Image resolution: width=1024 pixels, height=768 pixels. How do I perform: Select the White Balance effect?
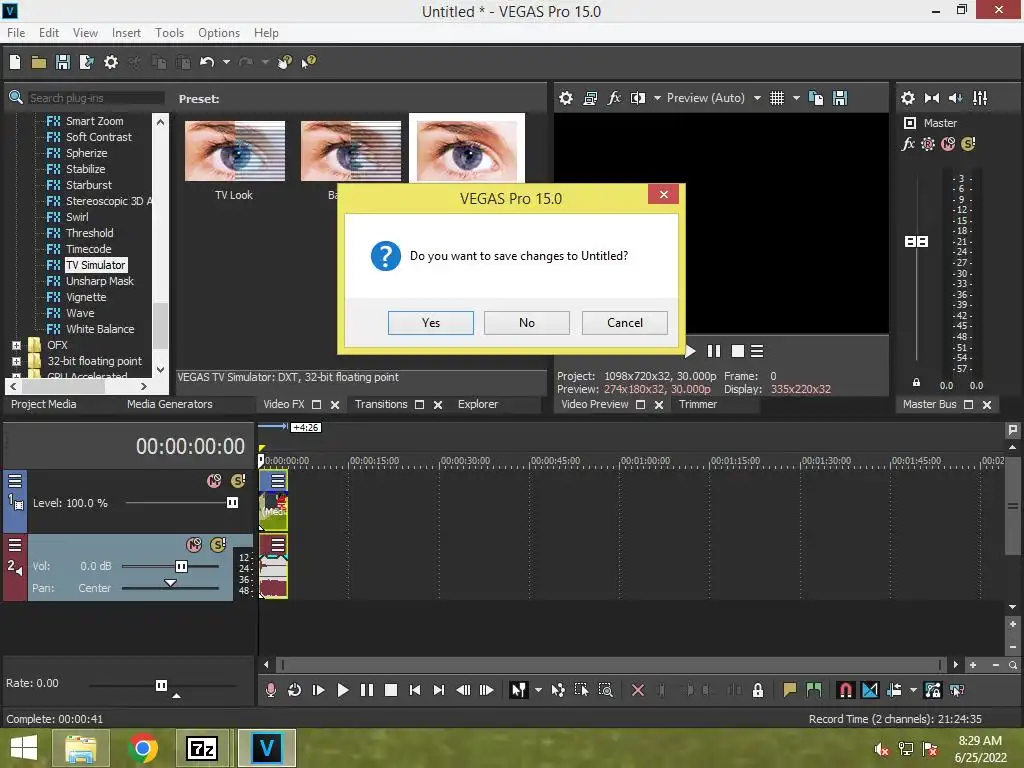coord(100,329)
